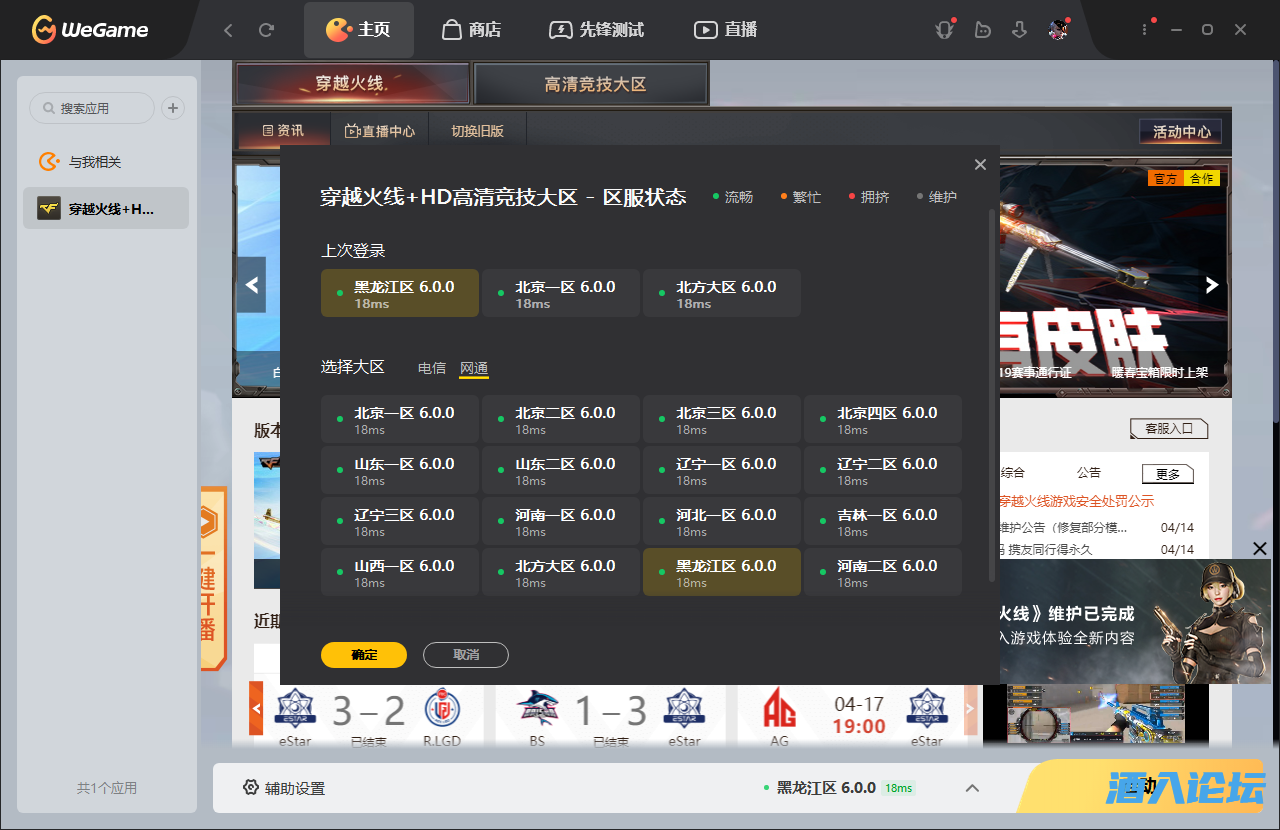The height and width of the screenshot is (830, 1280).
Task: Open 辅助设置 helper settings
Action: tap(284, 788)
